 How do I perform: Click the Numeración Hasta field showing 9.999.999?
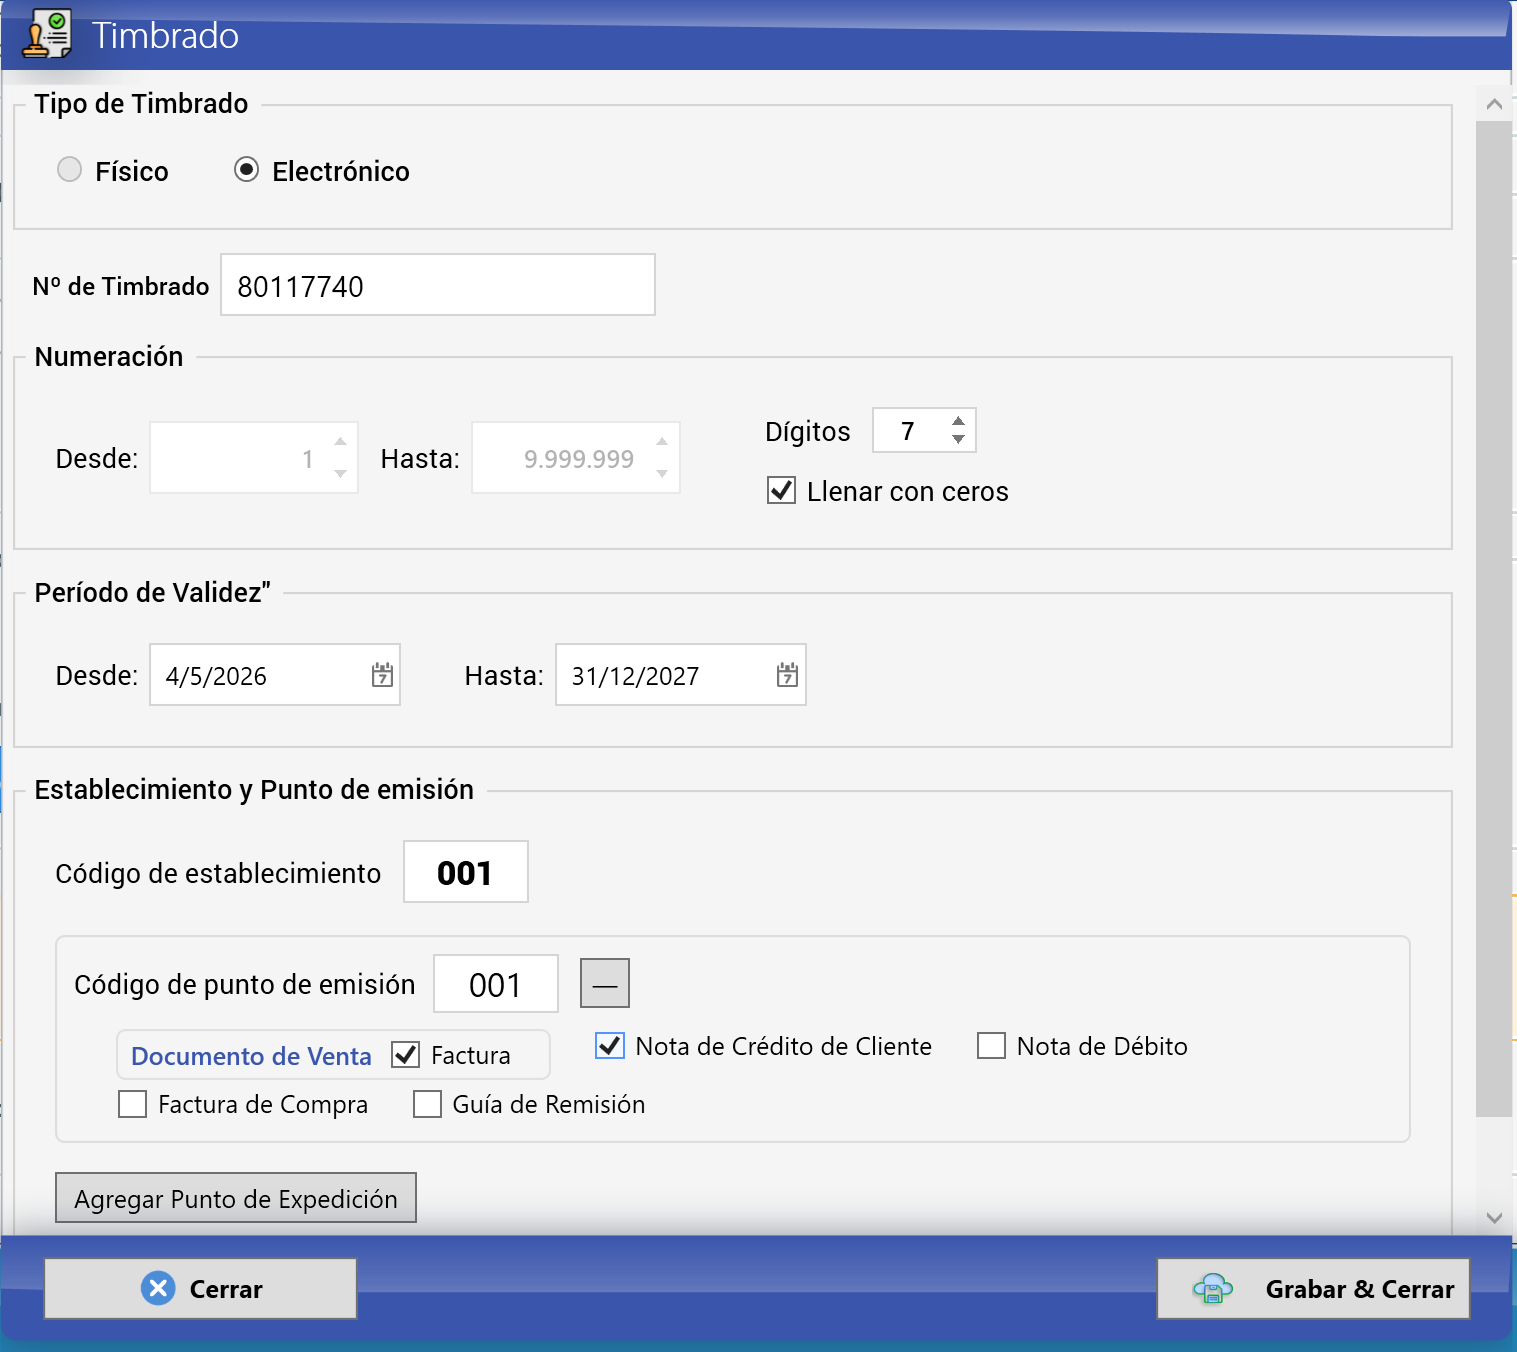[x=576, y=458]
